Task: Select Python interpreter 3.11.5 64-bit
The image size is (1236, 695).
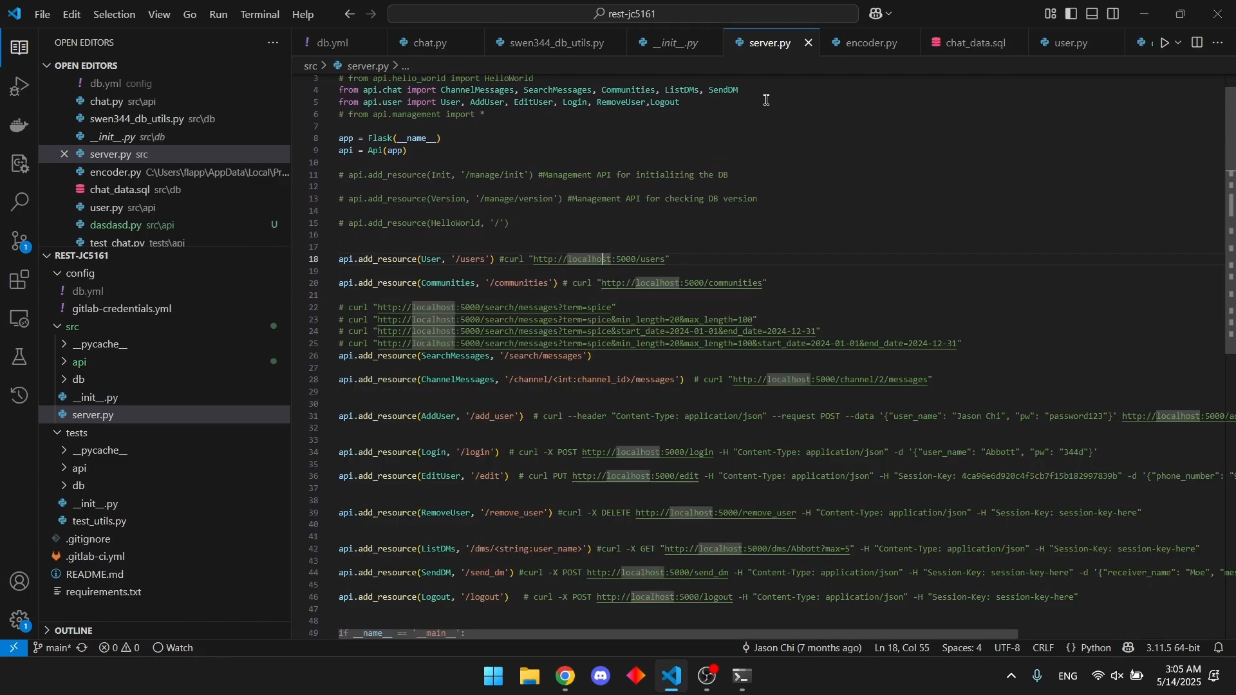Action: [1174, 648]
